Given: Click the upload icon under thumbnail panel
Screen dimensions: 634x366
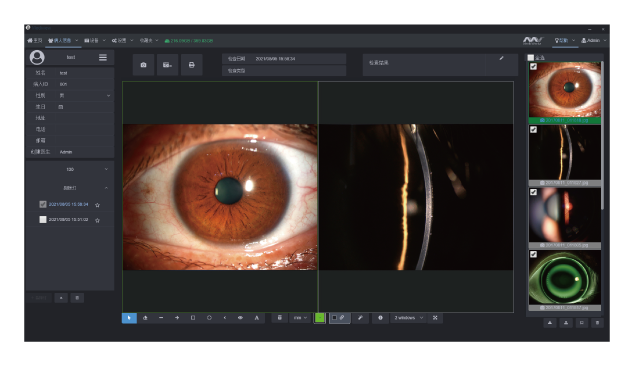Looking at the screenshot, I should click(550, 323).
